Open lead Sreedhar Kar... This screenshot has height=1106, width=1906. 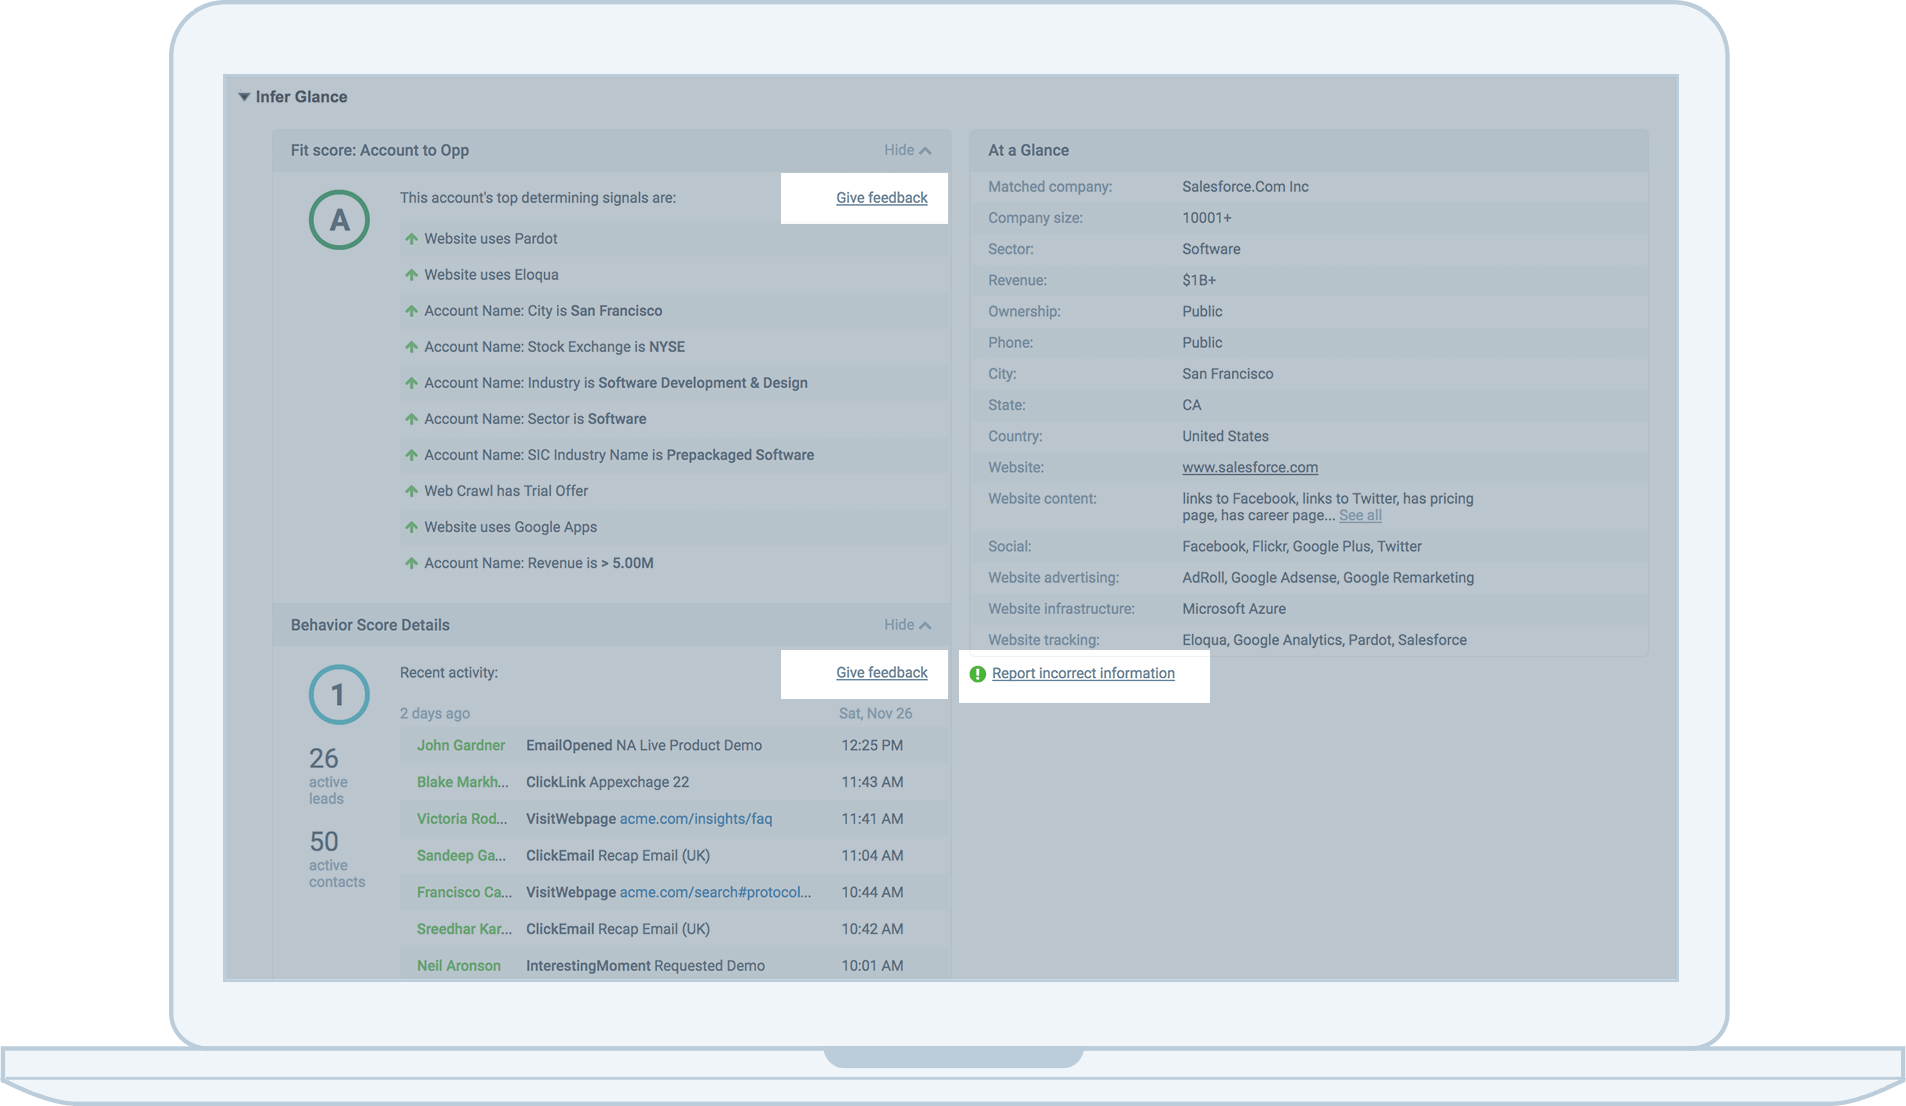coord(465,929)
